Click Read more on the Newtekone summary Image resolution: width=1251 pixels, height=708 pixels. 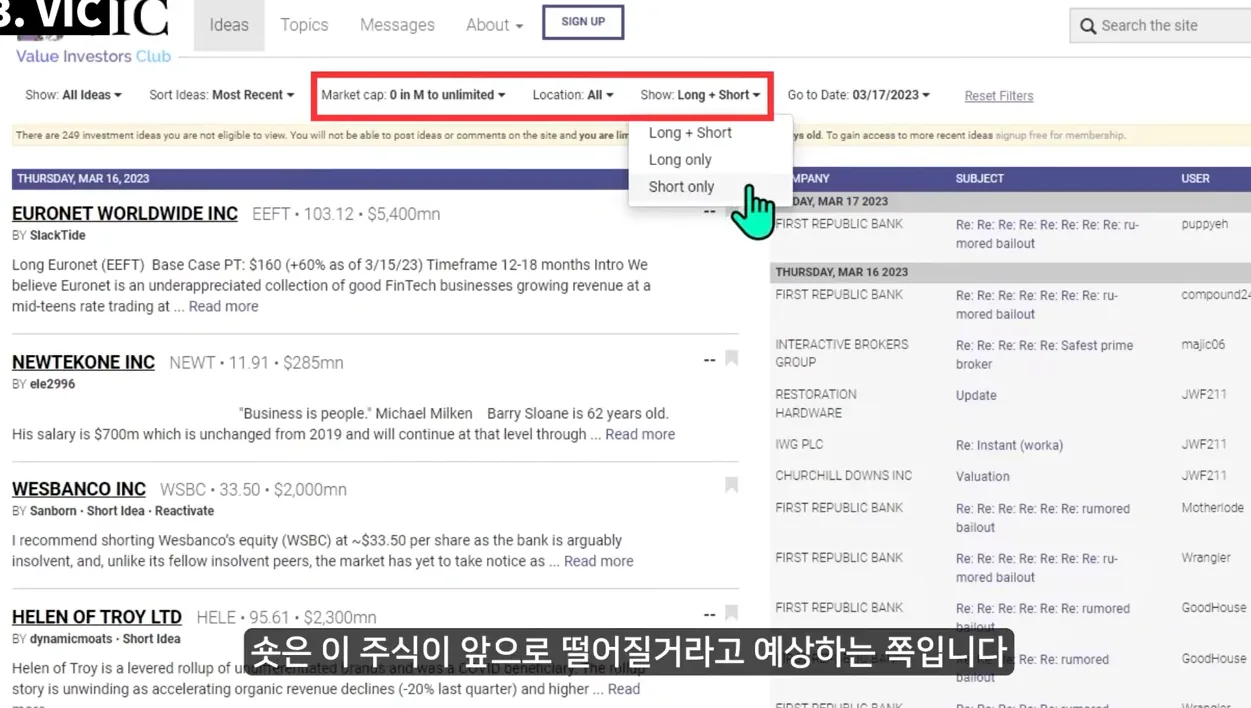(x=640, y=434)
